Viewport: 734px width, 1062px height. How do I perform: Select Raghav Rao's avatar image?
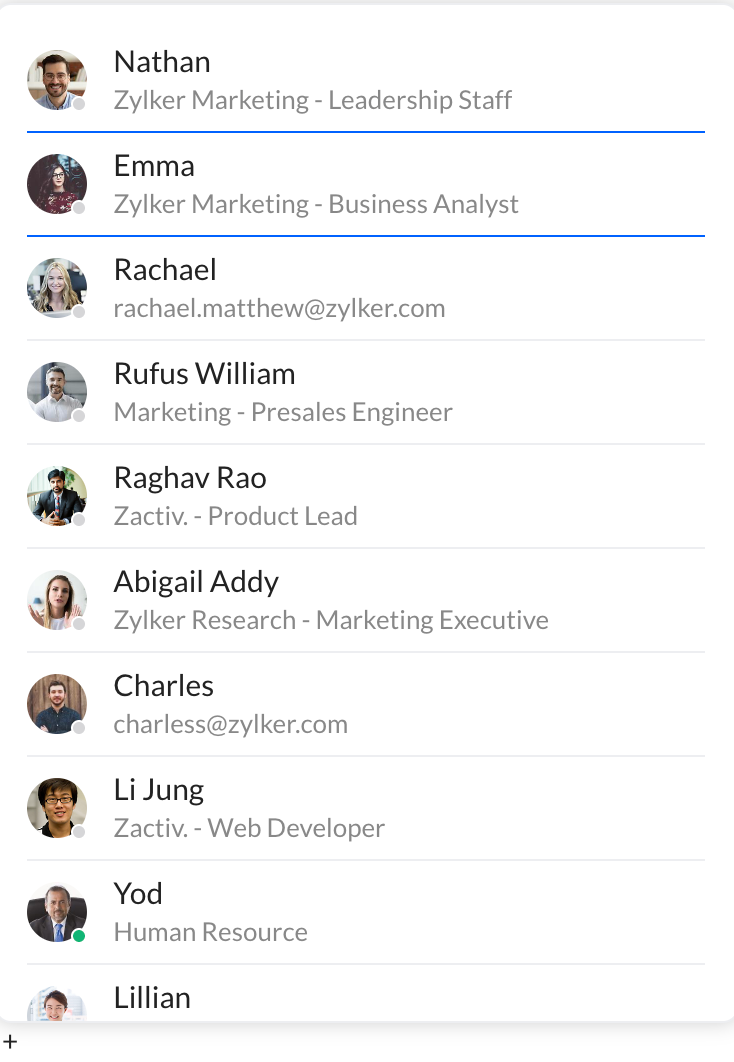click(57, 496)
